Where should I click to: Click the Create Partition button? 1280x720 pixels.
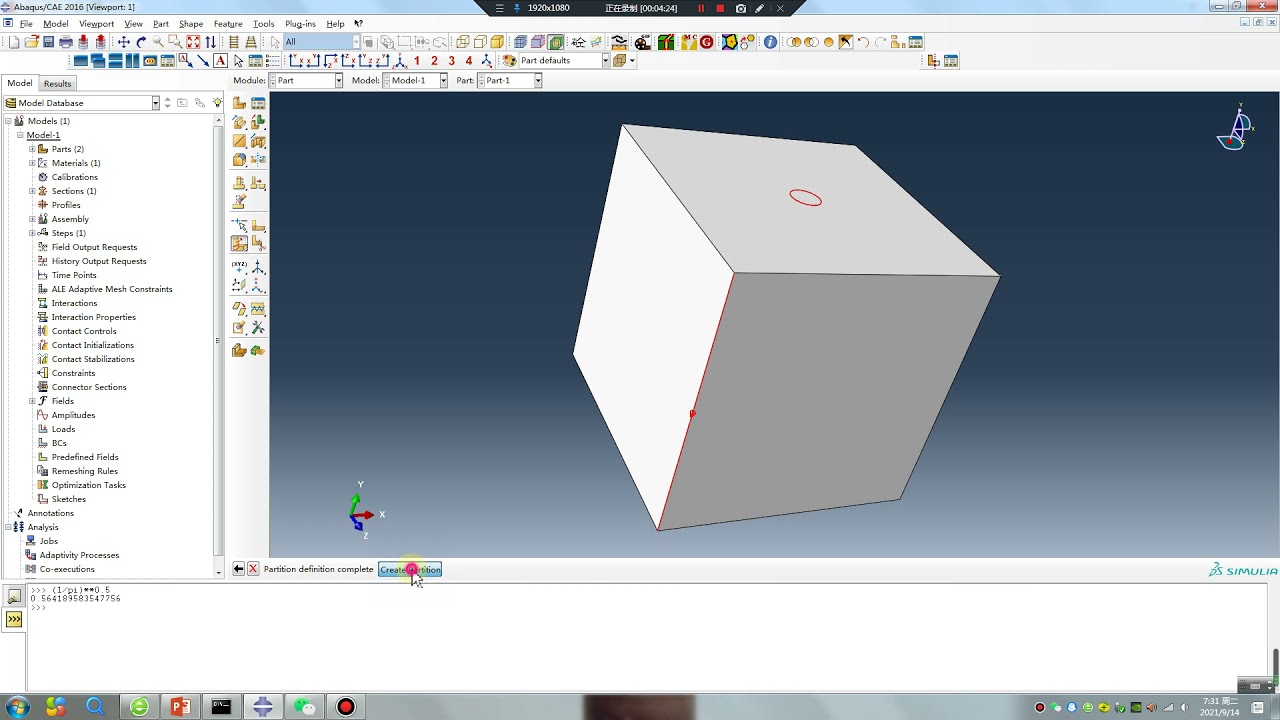[x=410, y=569]
